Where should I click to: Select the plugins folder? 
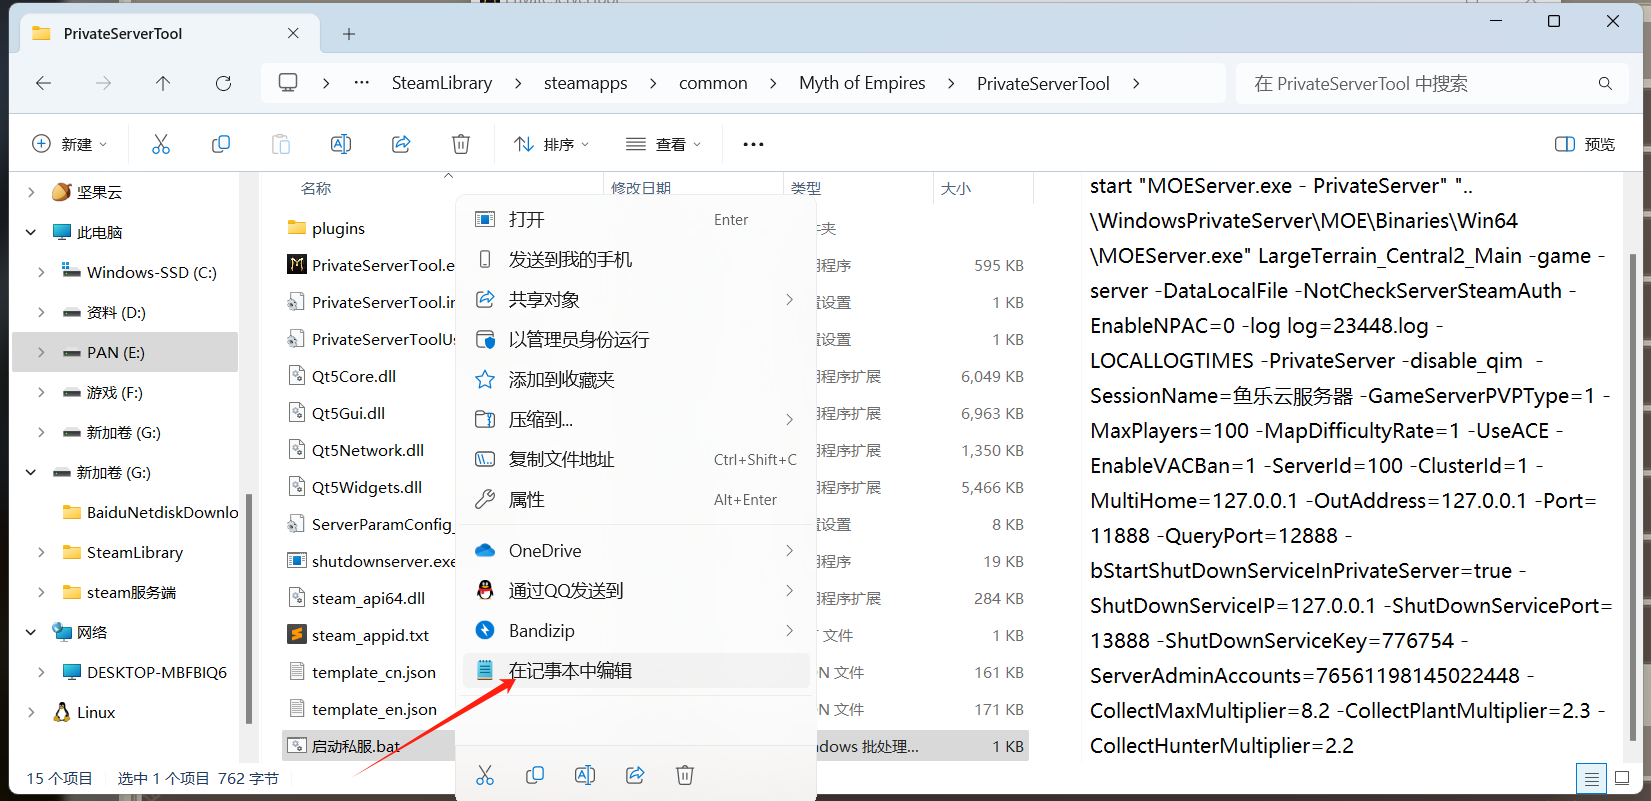pyautogui.click(x=338, y=228)
